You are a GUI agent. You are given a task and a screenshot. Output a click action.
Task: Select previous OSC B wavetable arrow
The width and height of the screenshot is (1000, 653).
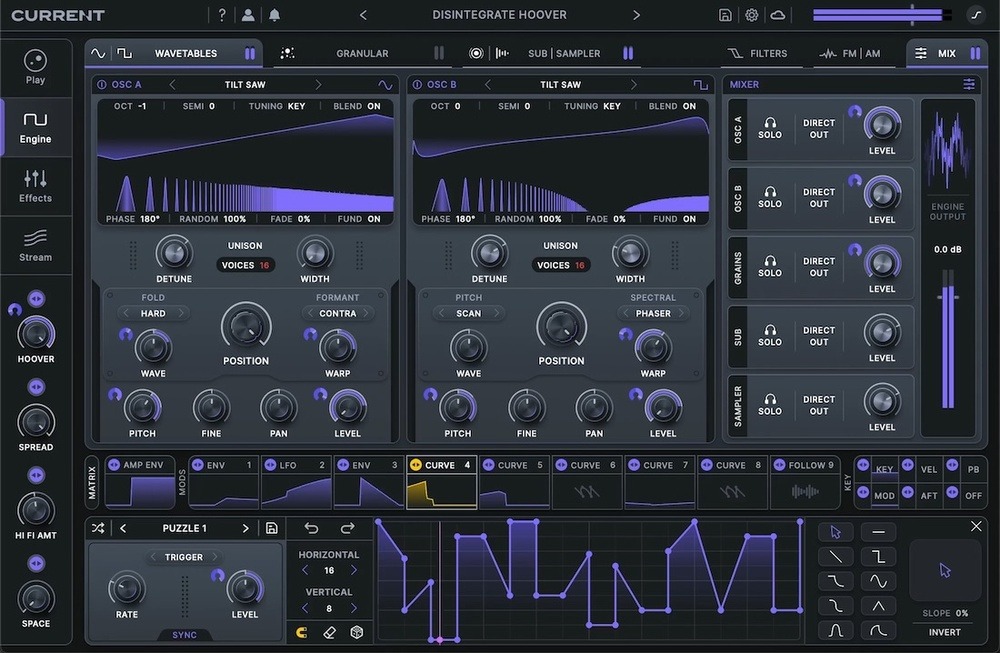488,84
